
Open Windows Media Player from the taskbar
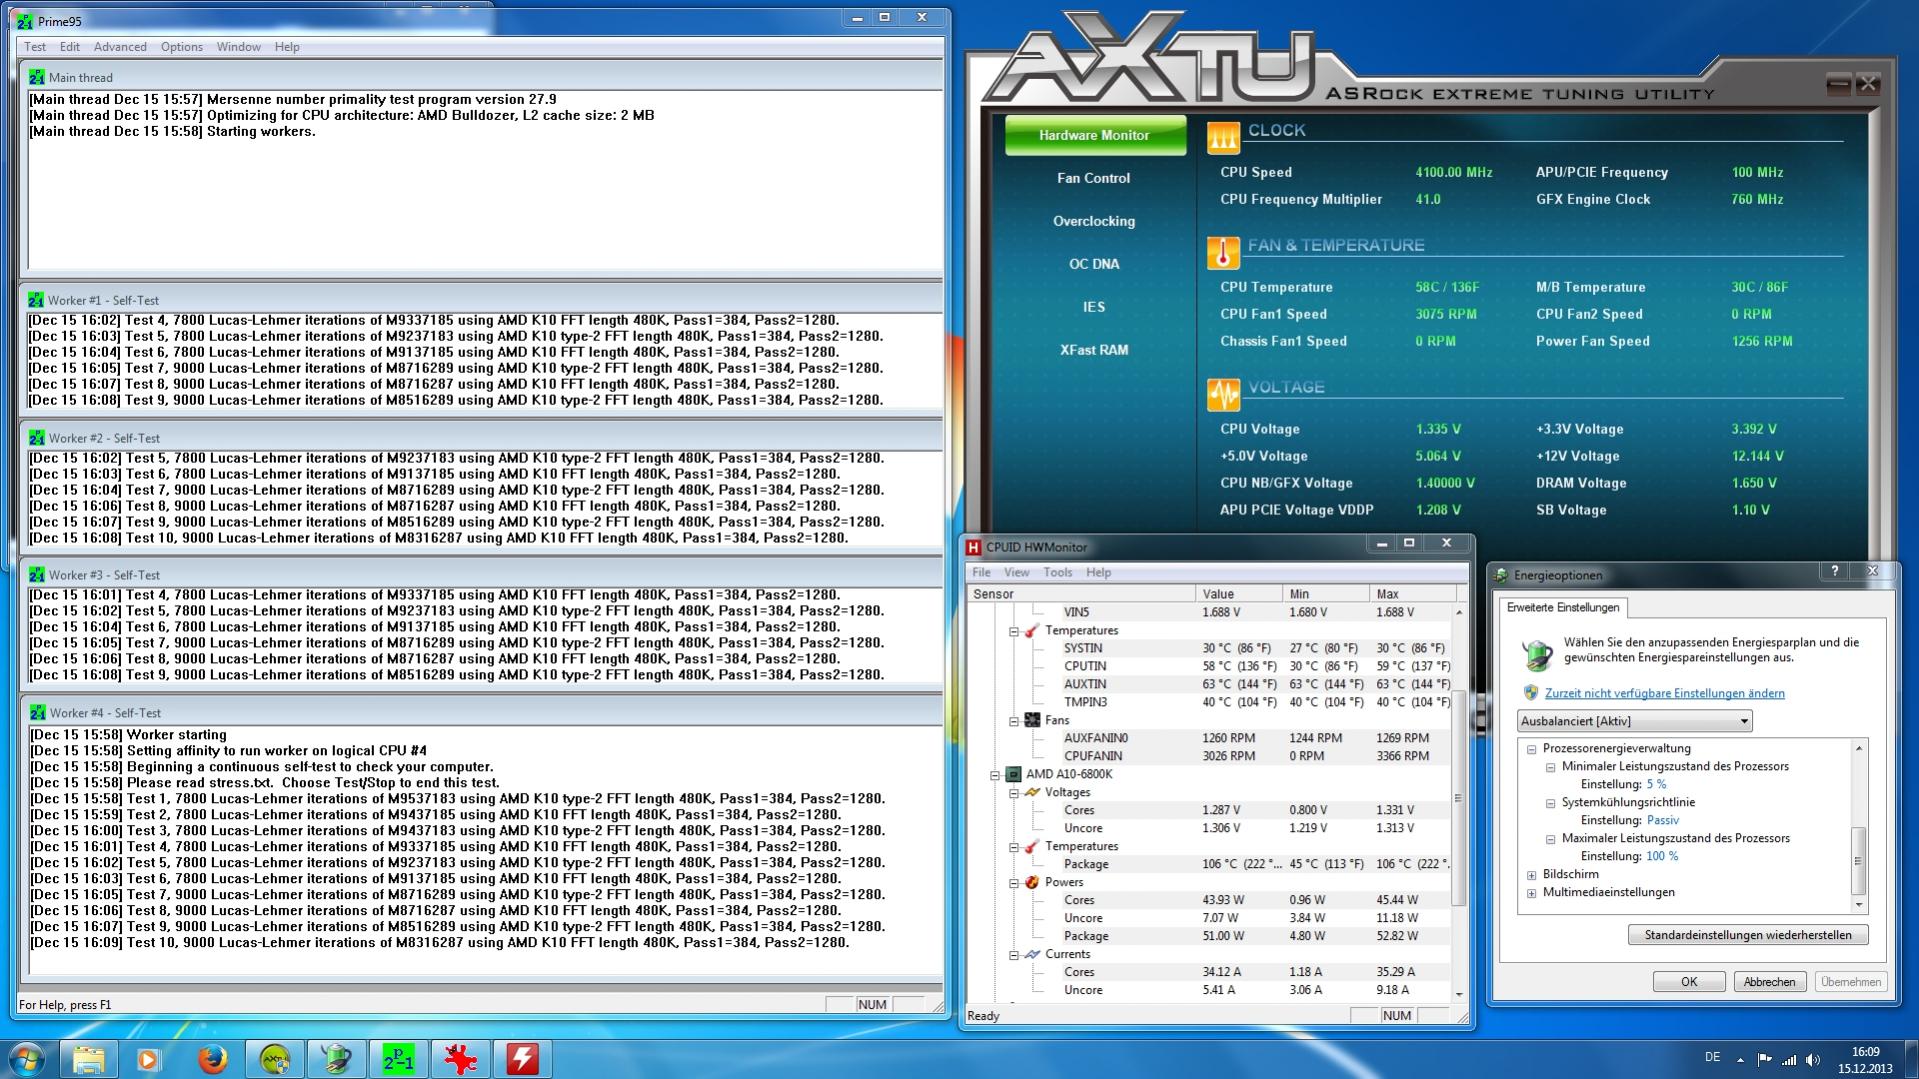coord(149,1059)
